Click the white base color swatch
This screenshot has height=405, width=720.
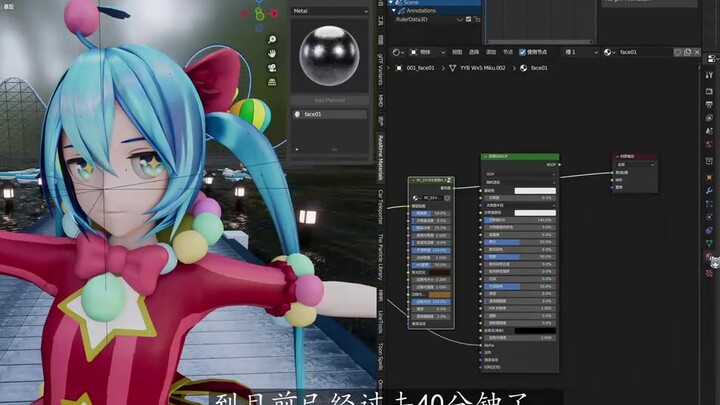point(535,191)
